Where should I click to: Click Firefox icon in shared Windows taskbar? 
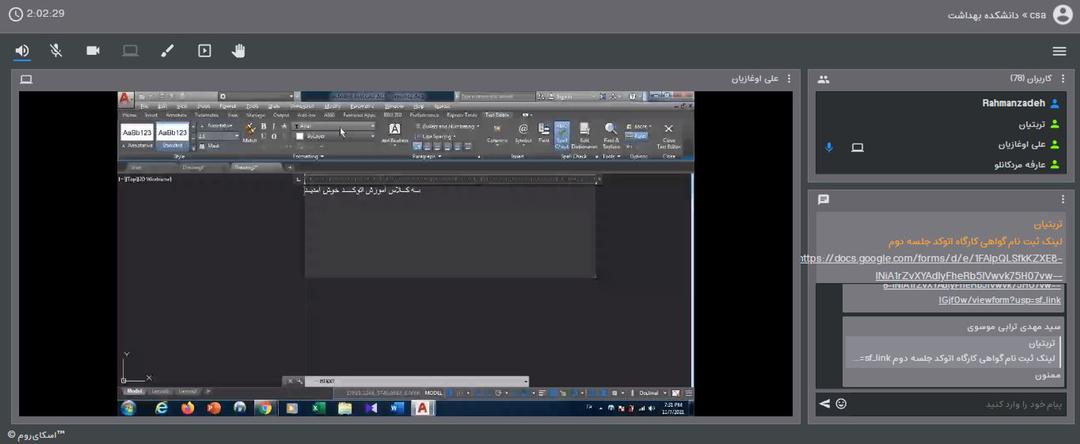(188, 408)
